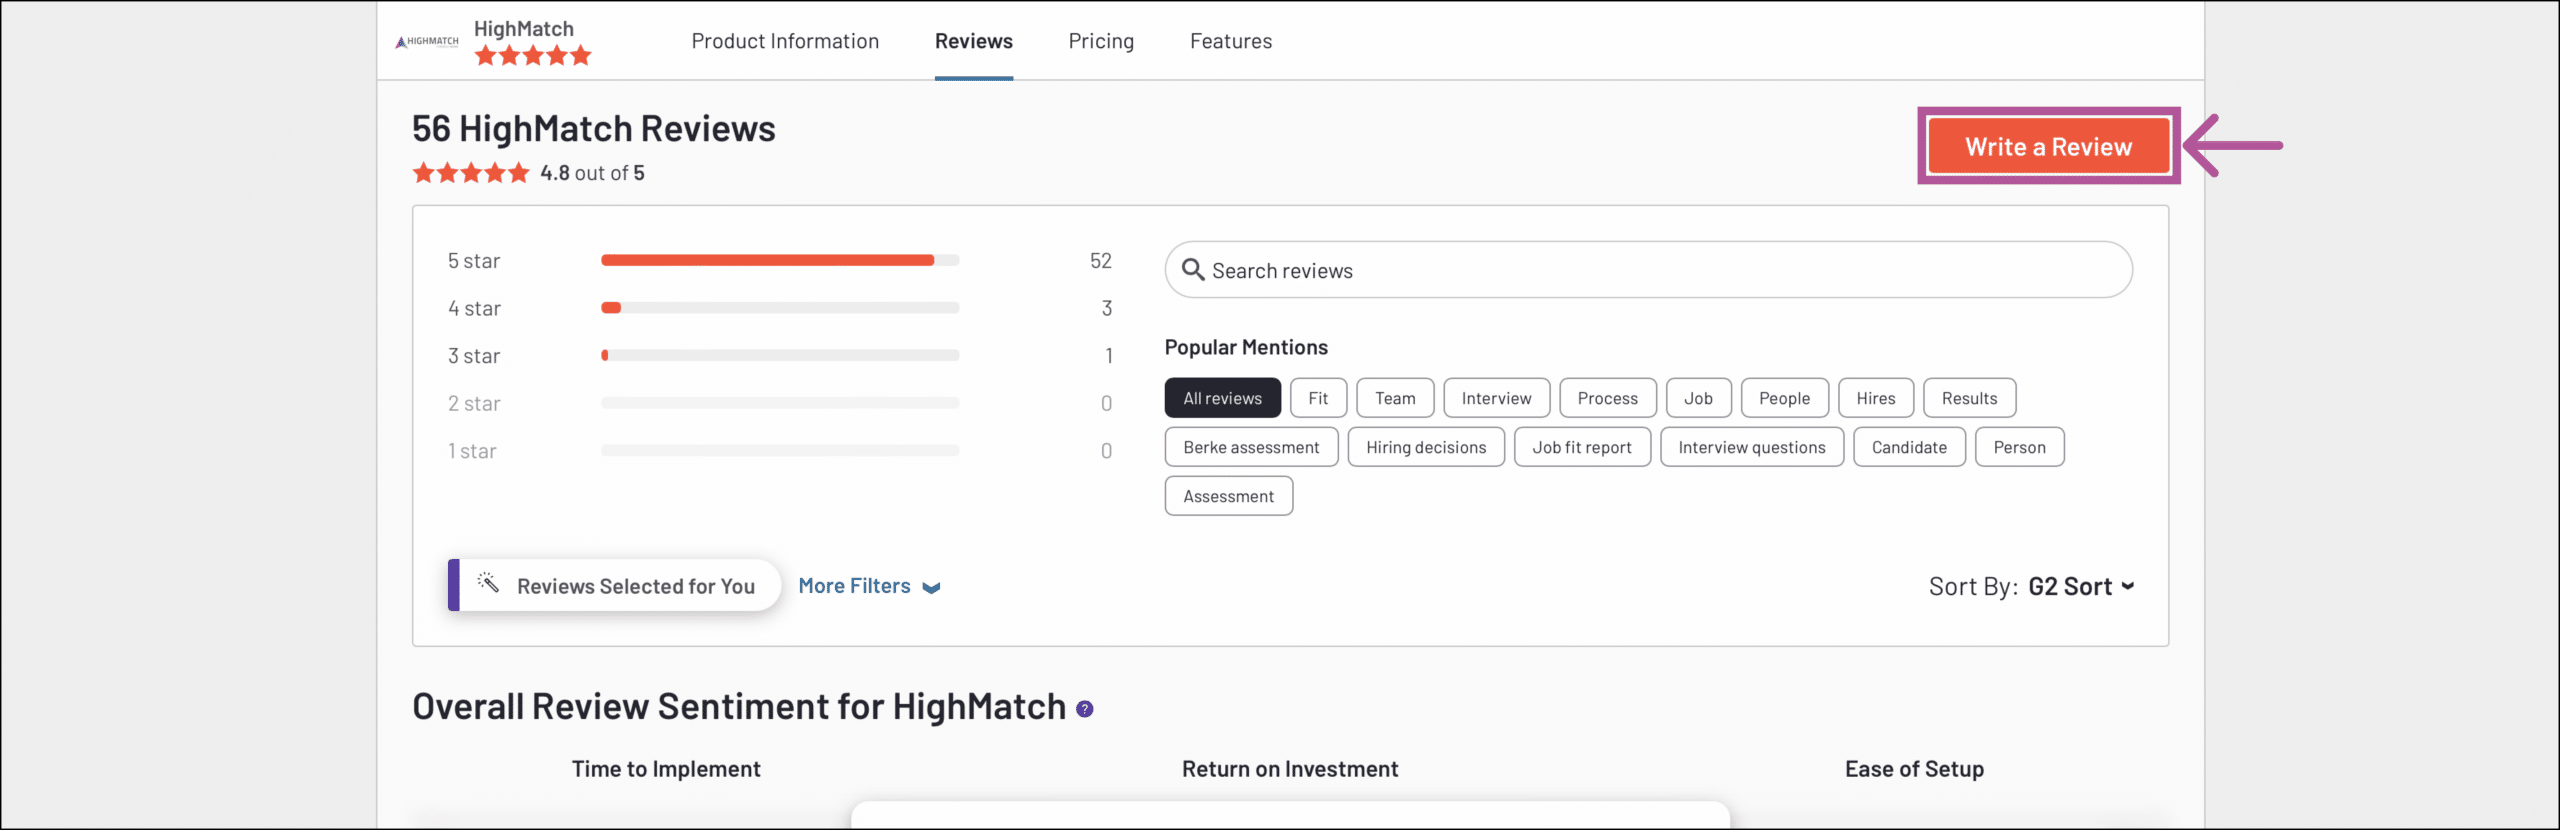Image resolution: width=2560 pixels, height=830 pixels.
Task: Toggle Reviews Selected for You
Action: coord(616,586)
